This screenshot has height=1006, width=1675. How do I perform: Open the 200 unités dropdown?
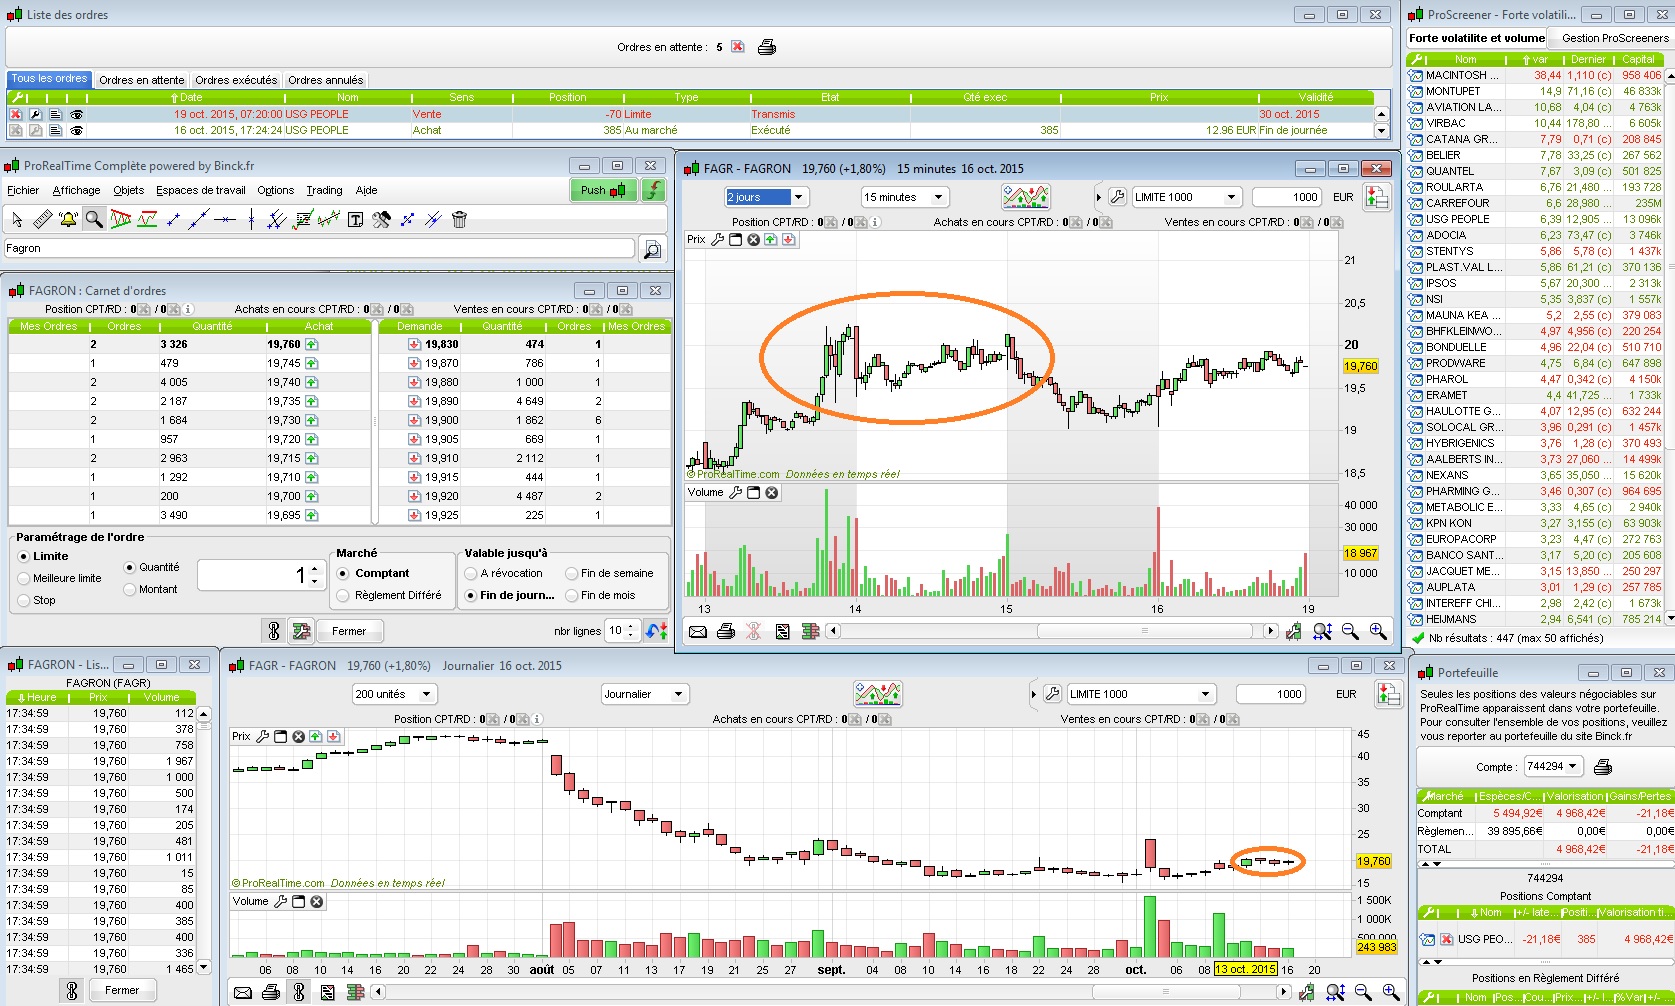394,694
